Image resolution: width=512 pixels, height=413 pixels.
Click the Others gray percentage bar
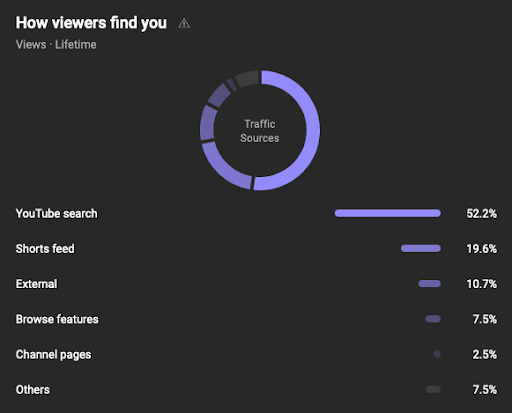pyautogui.click(x=433, y=389)
